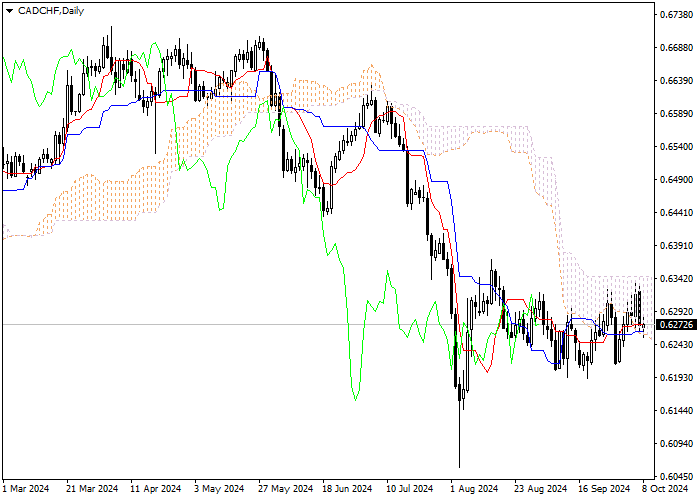The image size is (700, 500).
Task: Click the 18 Jun 2024 date label
Action: pos(347,489)
